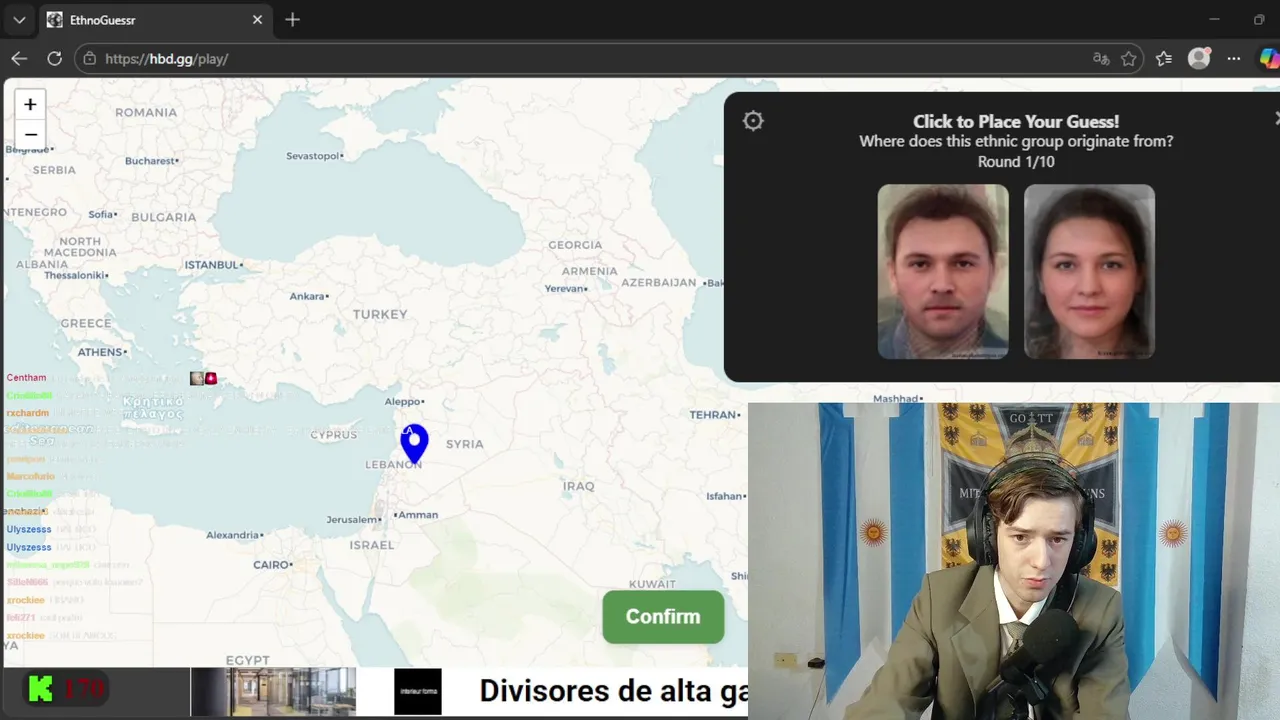Click ISTANBUL label on the map
This screenshot has width=1280, height=720.
tap(212, 265)
